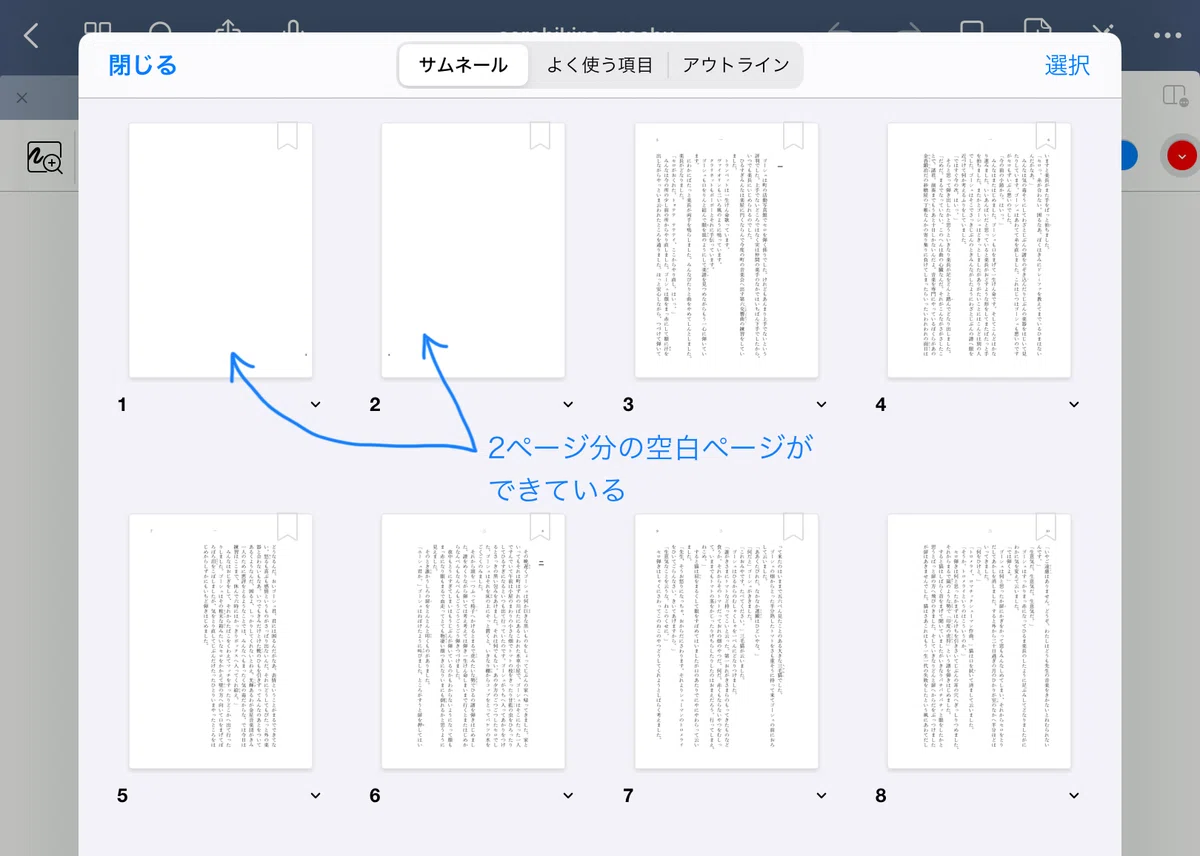Tap the 閉じる button
Viewport: 1200px width, 856px height.
[143, 66]
